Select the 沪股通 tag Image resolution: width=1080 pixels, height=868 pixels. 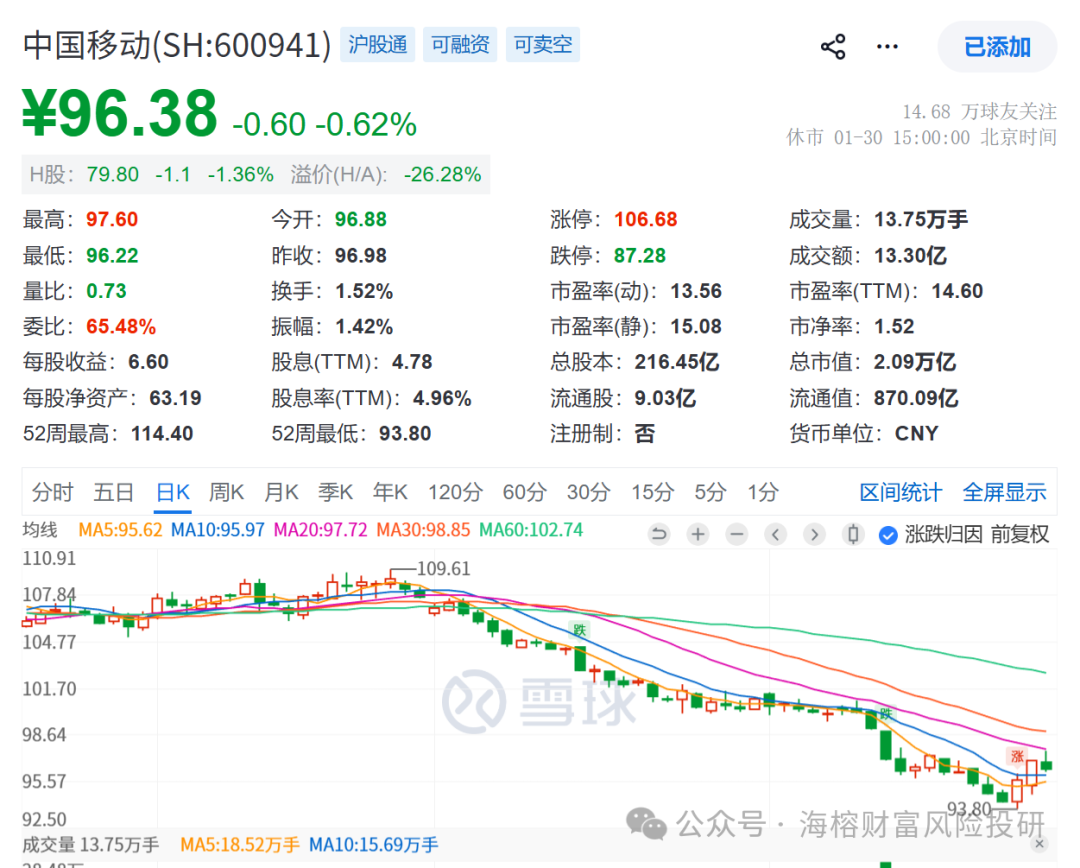coord(377,45)
